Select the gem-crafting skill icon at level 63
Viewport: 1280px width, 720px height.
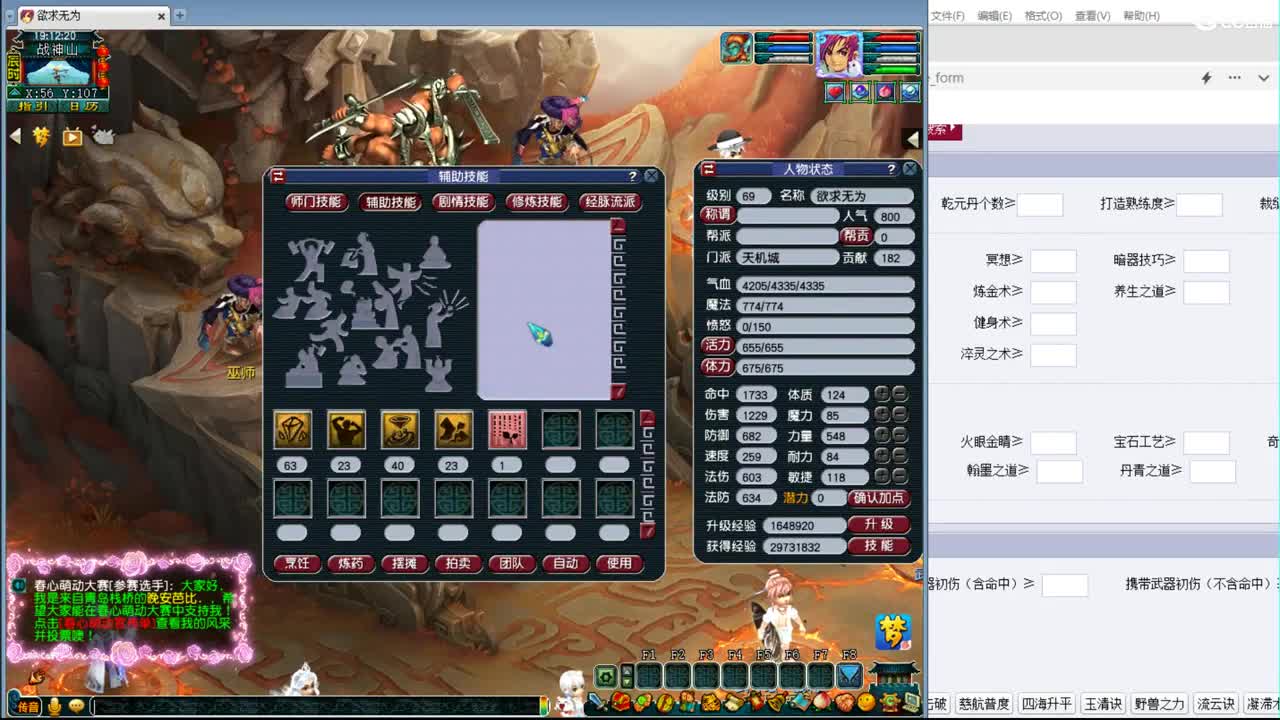click(292, 430)
